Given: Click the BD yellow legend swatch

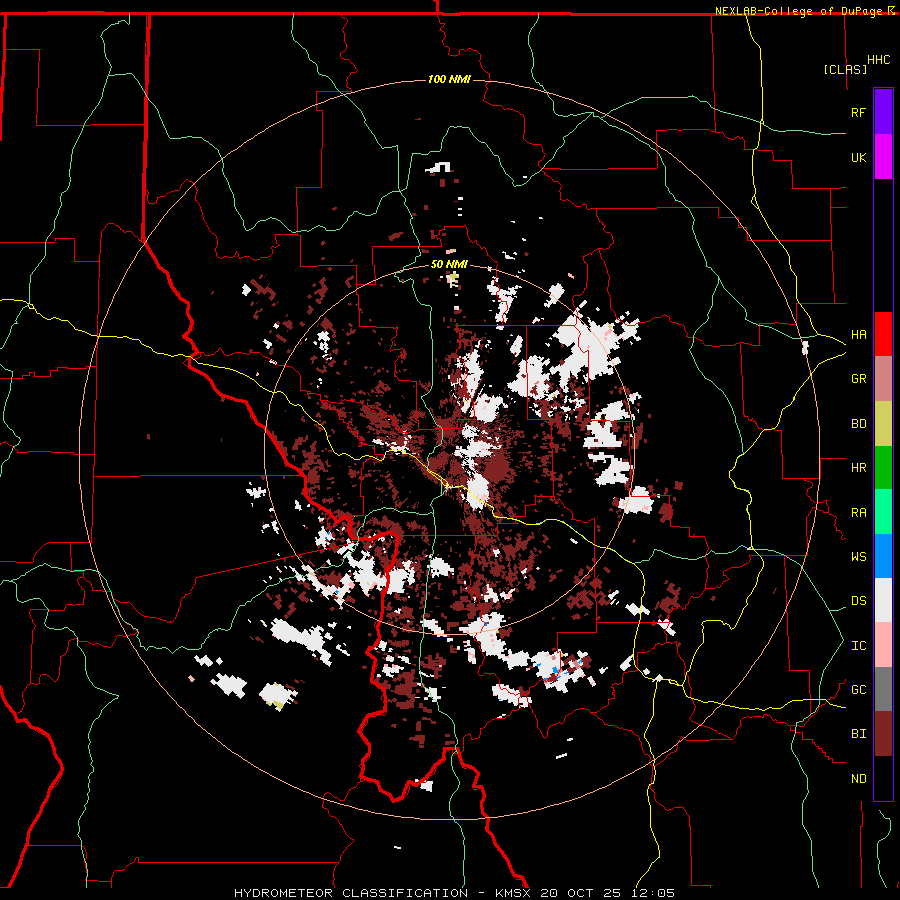Looking at the screenshot, I should tap(883, 424).
